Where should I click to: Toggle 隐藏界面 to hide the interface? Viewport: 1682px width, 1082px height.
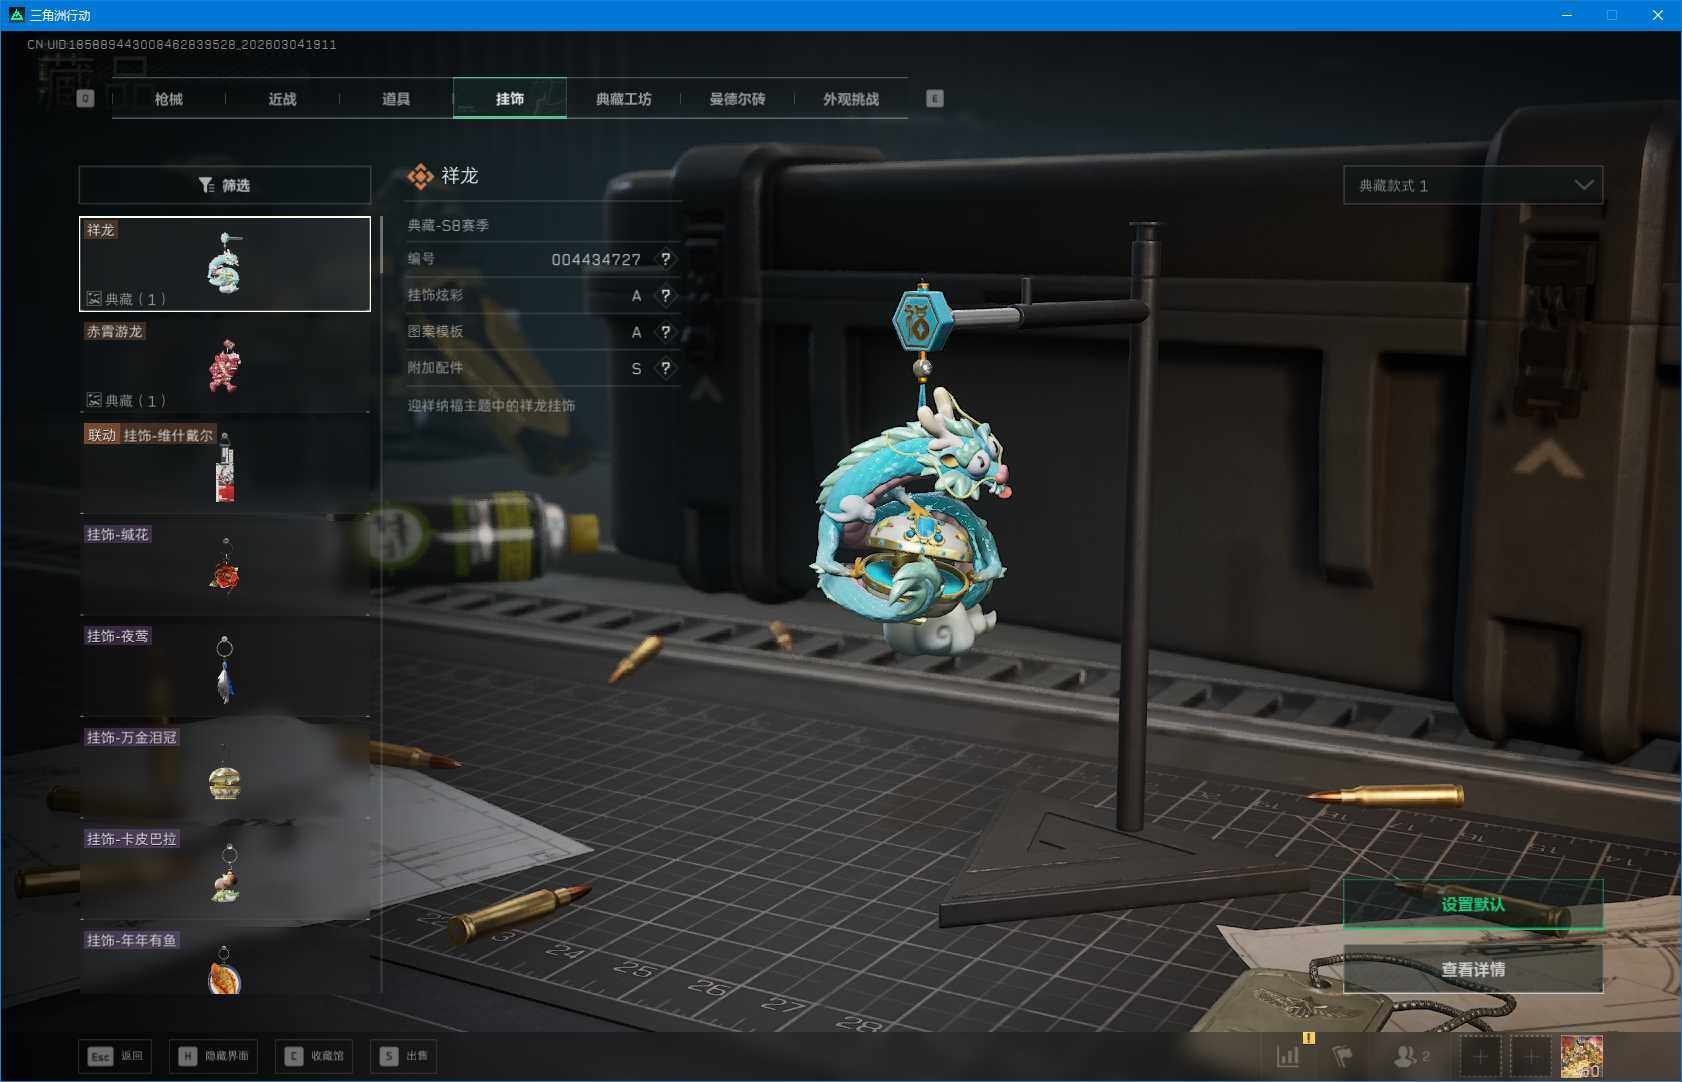point(213,1056)
